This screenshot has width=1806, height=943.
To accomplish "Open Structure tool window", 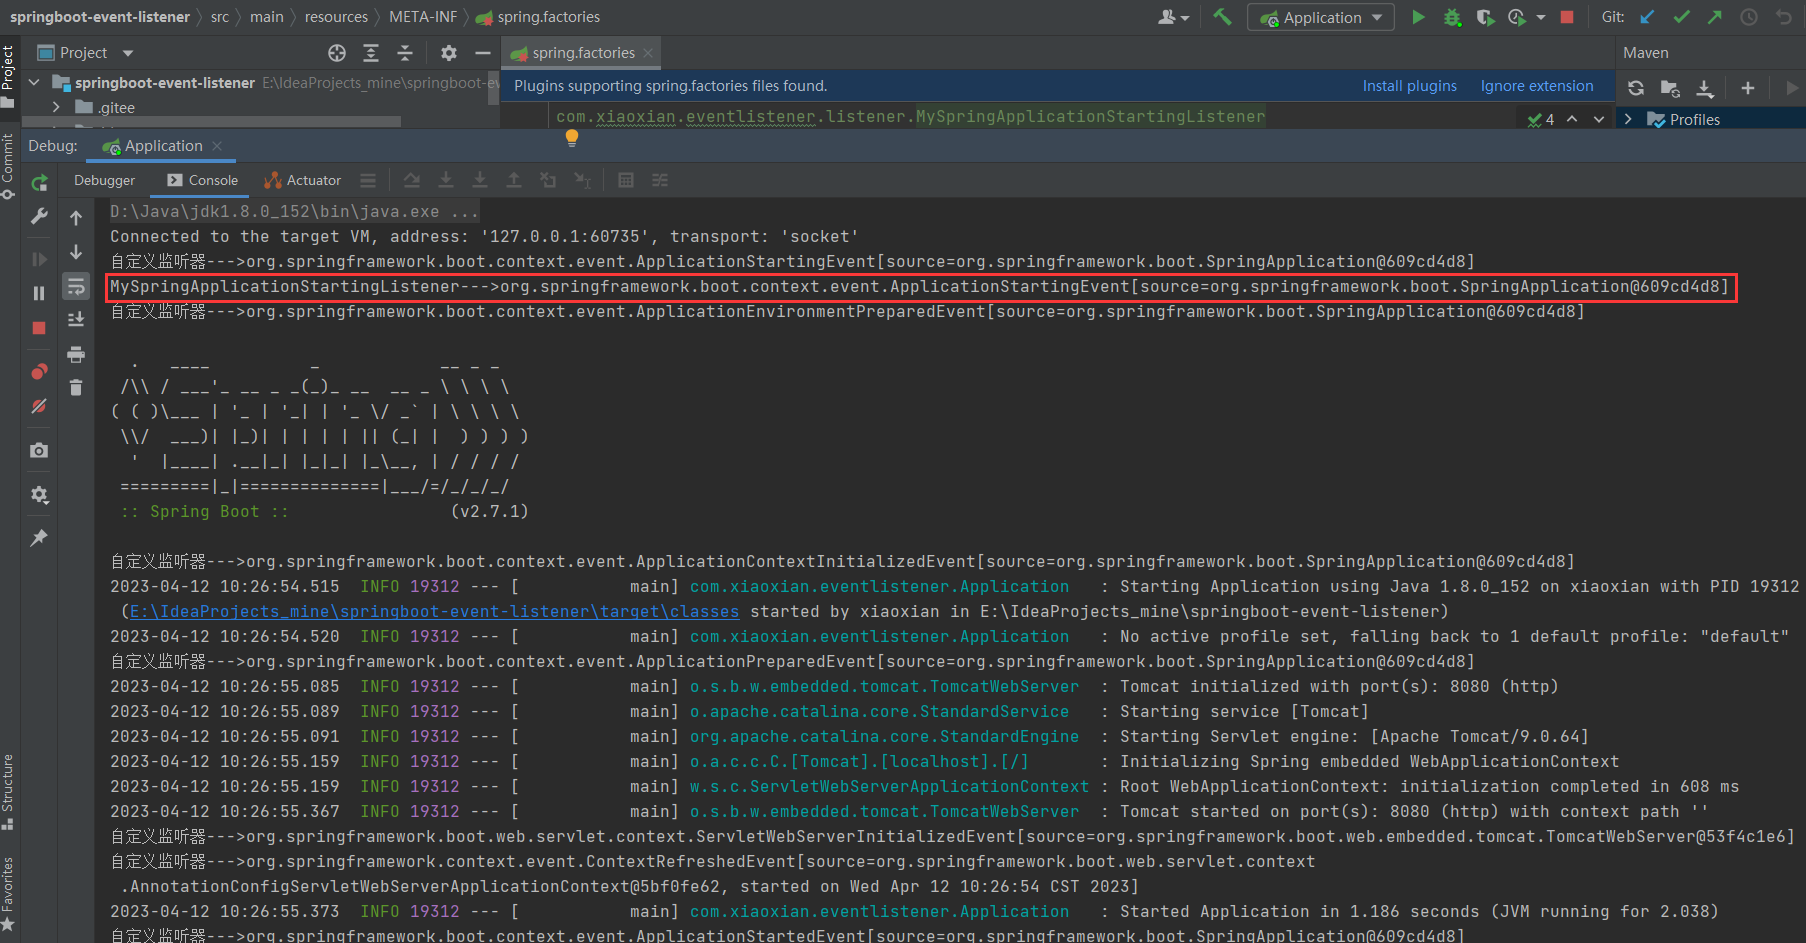I will pyautogui.click(x=8, y=790).
